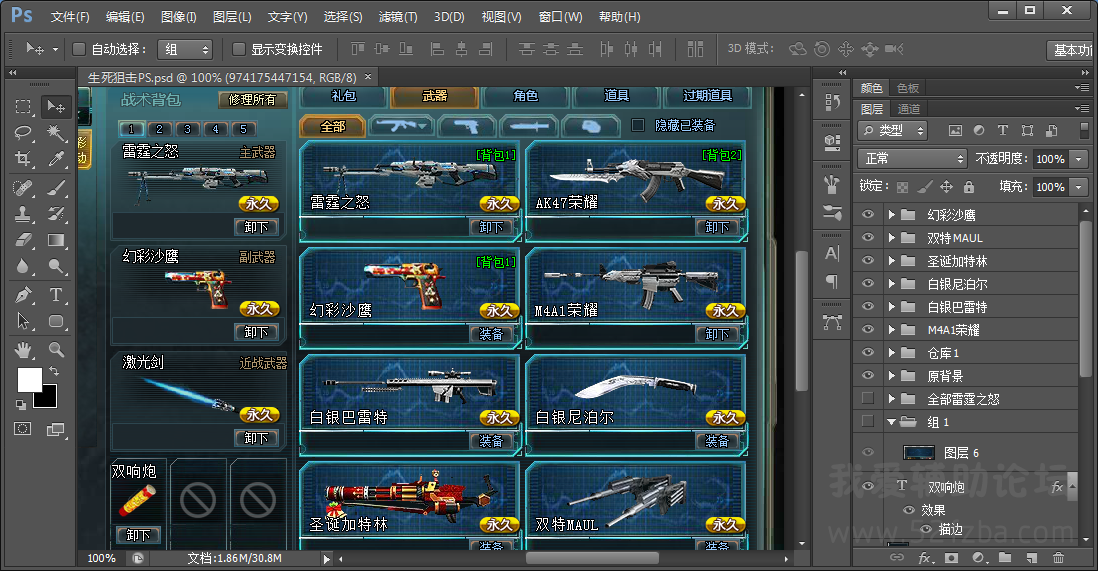This screenshot has width=1098, height=571.
Task: Select the Clone Stamp tool
Action: (23, 214)
